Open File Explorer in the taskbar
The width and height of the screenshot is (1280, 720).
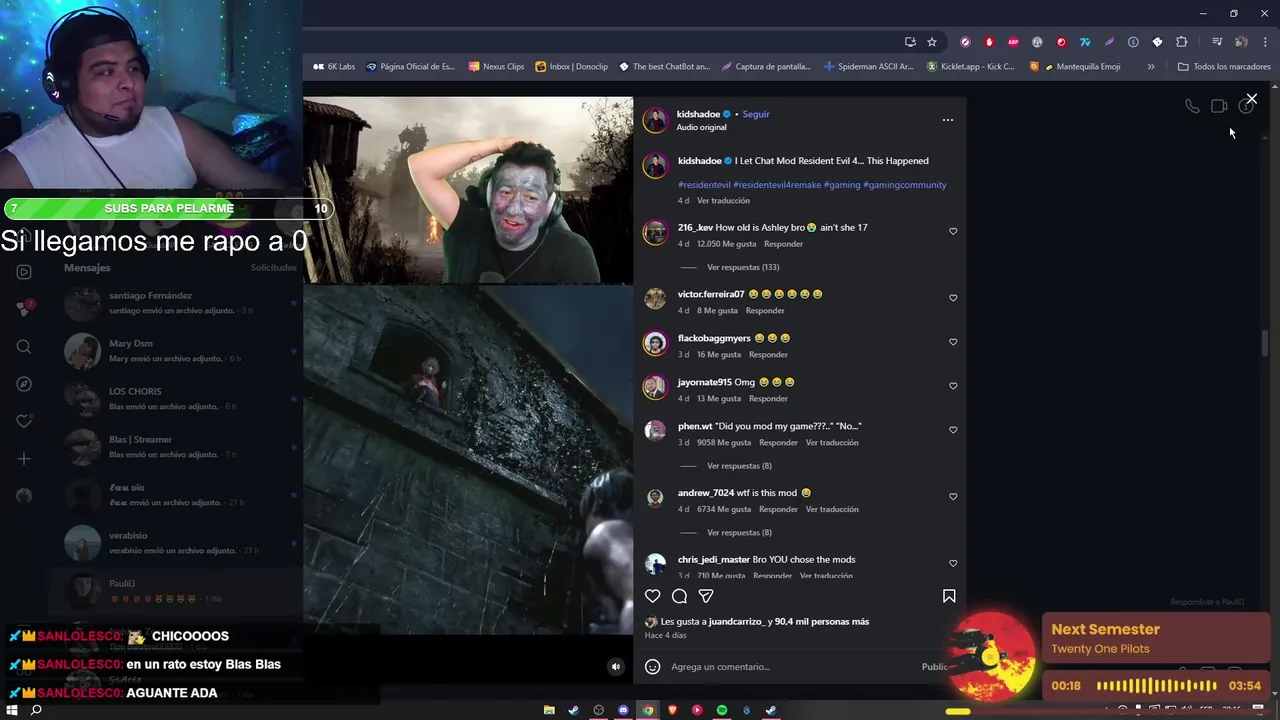pos(549,710)
